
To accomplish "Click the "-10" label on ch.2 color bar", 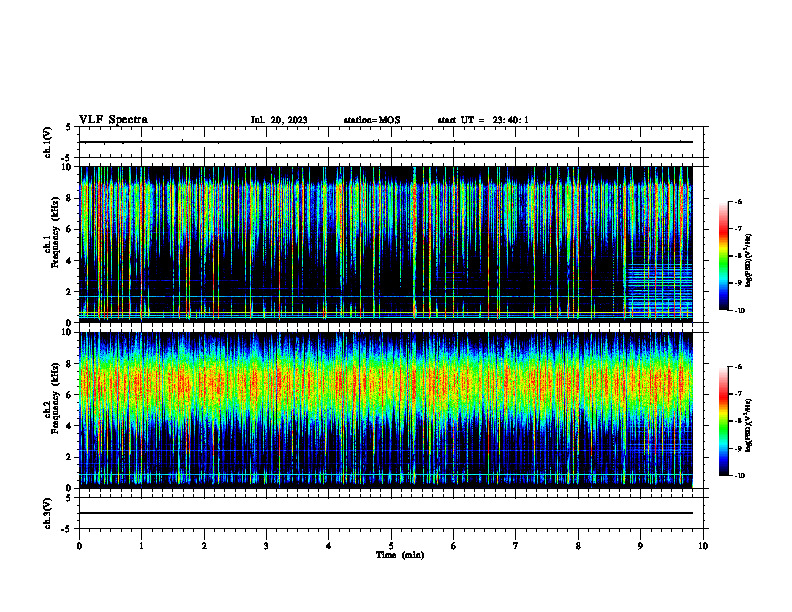I will (739, 476).
